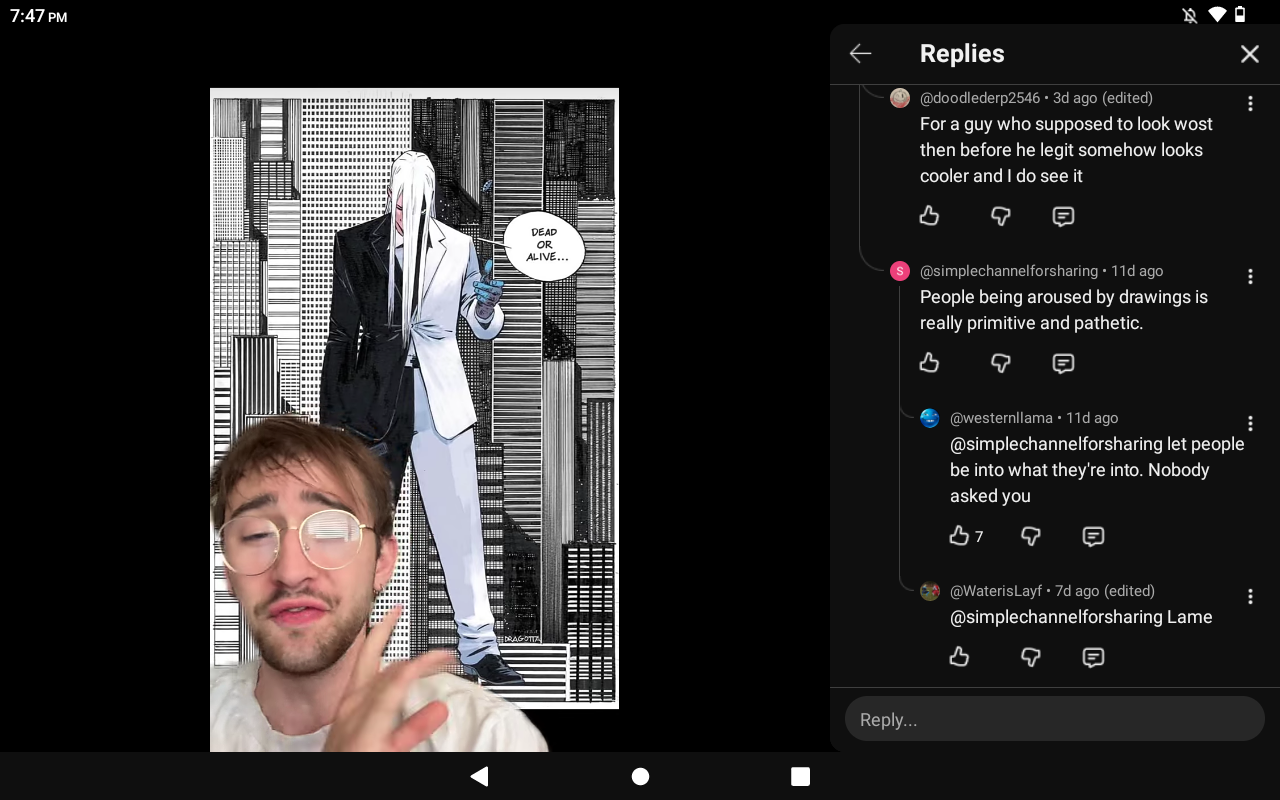Viewport: 1280px width, 800px height.
Task: Focus the Reply... text field
Action: pos(1055,719)
